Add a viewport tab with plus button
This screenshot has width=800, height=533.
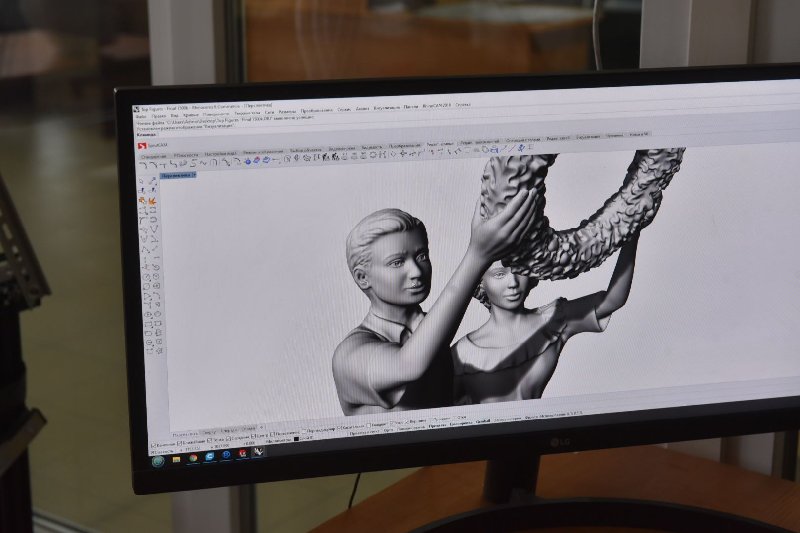click(263, 427)
